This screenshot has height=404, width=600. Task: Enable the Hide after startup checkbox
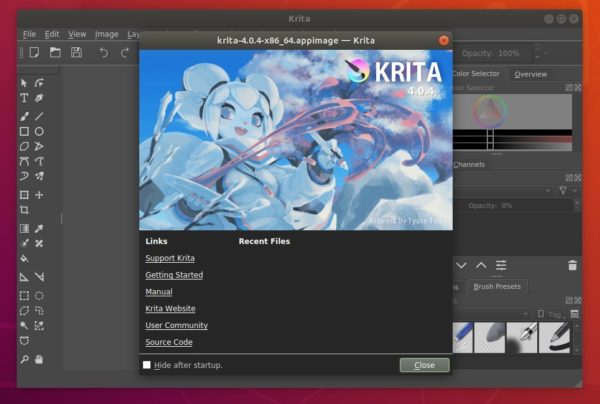coord(147,365)
